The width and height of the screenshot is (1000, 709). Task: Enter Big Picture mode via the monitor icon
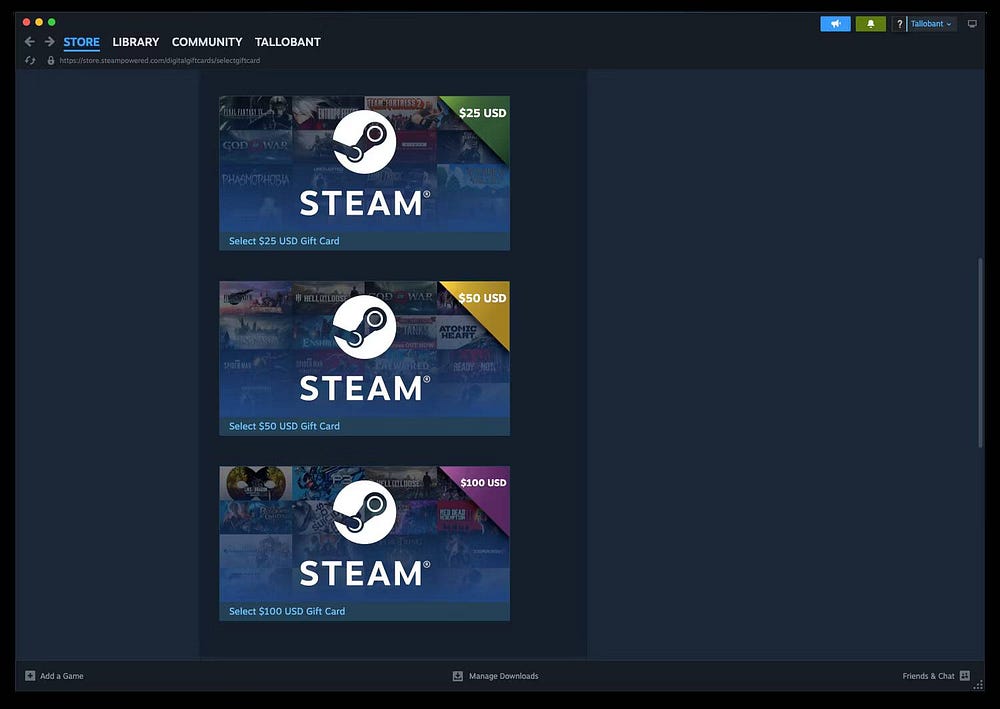[x=972, y=23]
